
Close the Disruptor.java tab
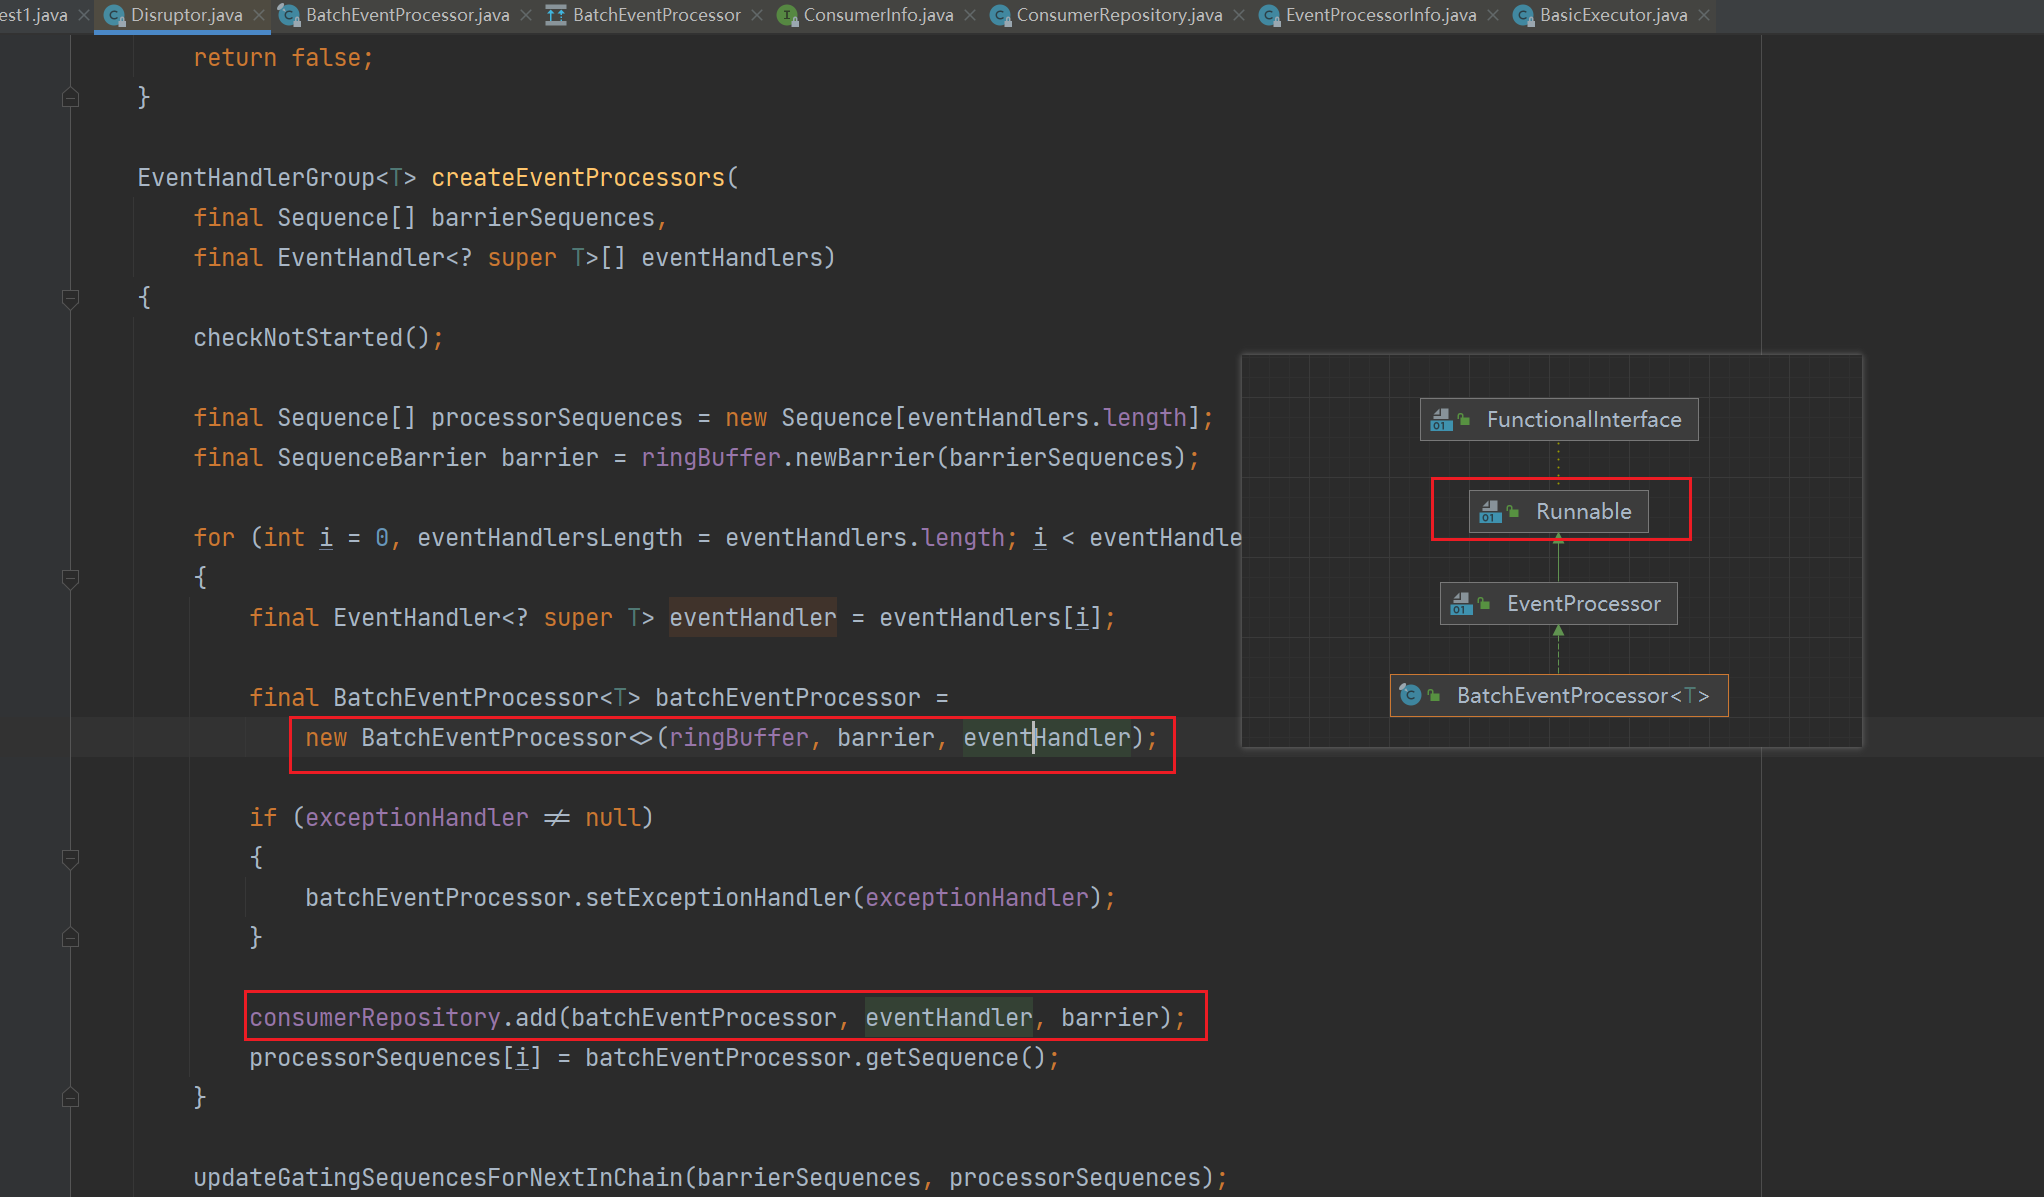coord(259,15)
